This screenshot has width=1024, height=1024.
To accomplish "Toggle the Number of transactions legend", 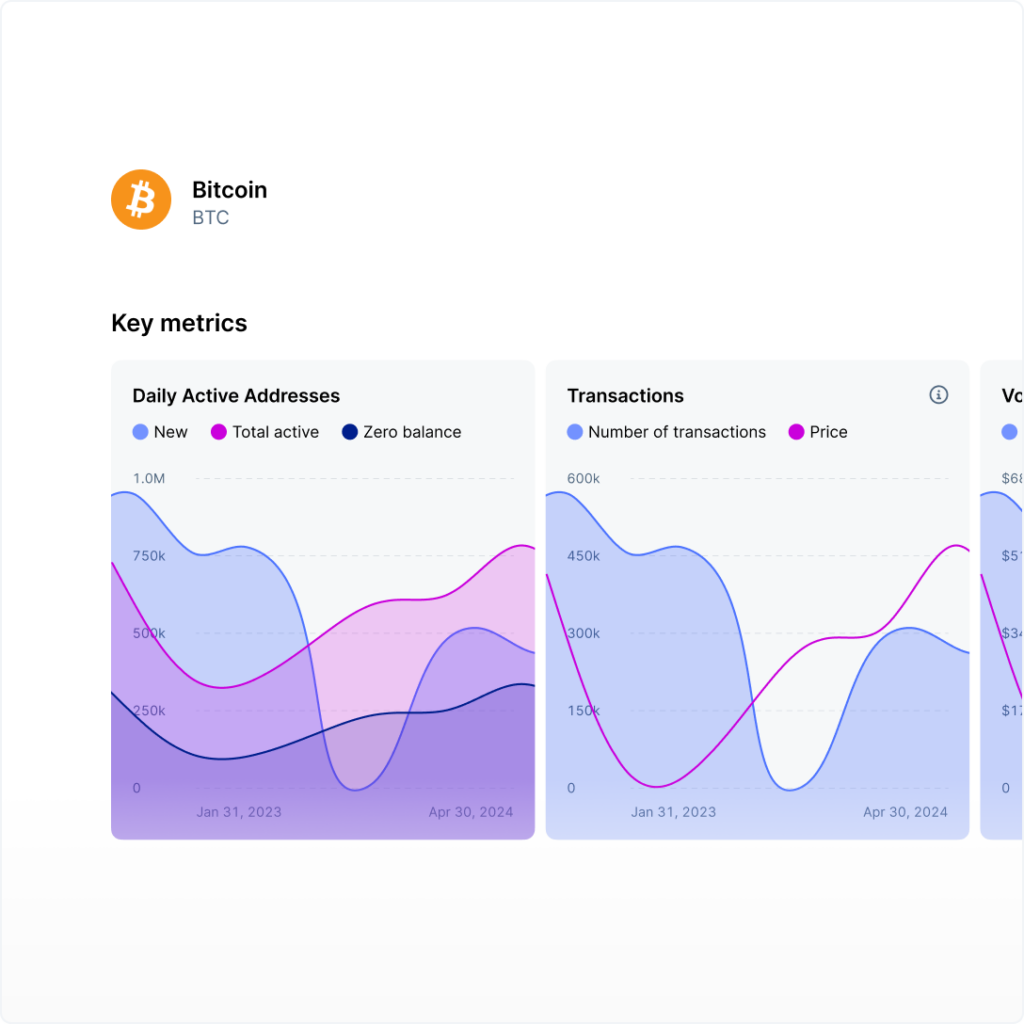I will pos(666,432).
